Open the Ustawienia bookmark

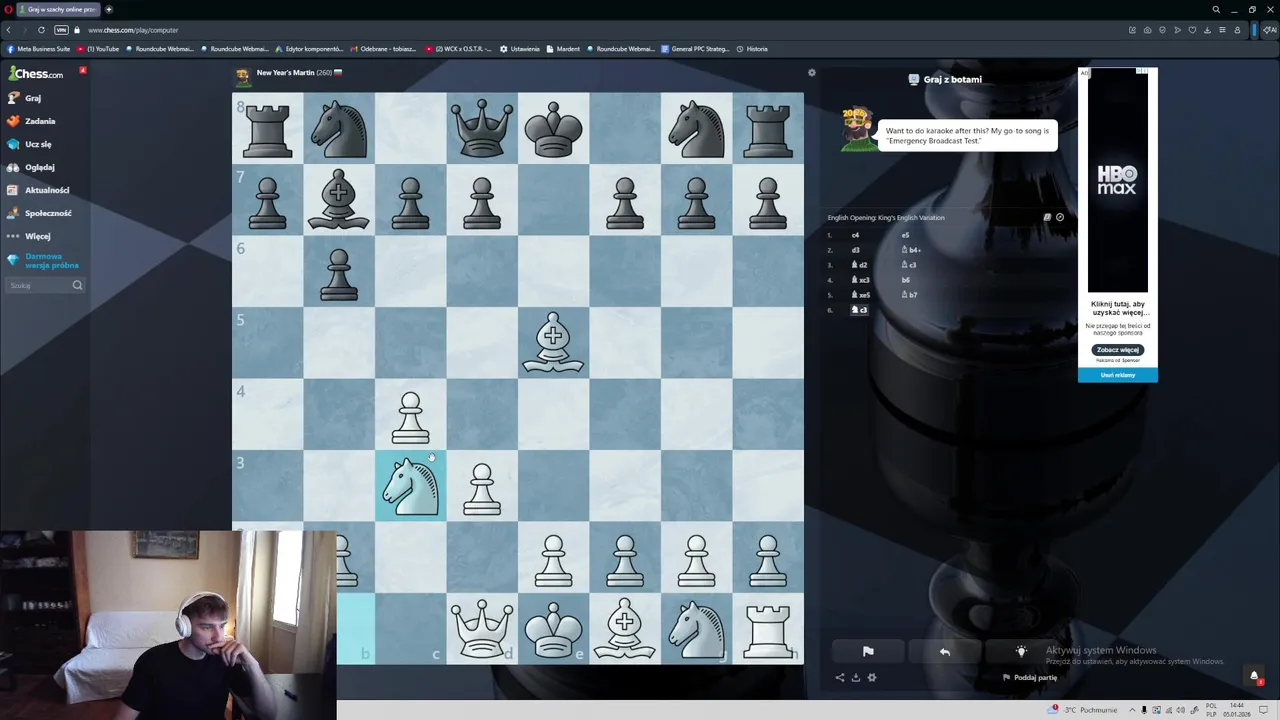click(x=520, y=49)
